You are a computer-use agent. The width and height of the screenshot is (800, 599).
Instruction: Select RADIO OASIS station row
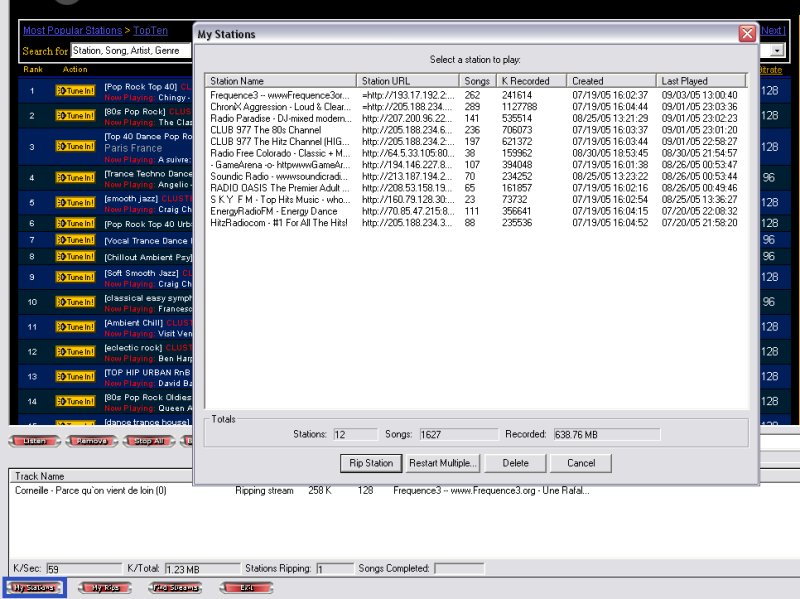476,188
